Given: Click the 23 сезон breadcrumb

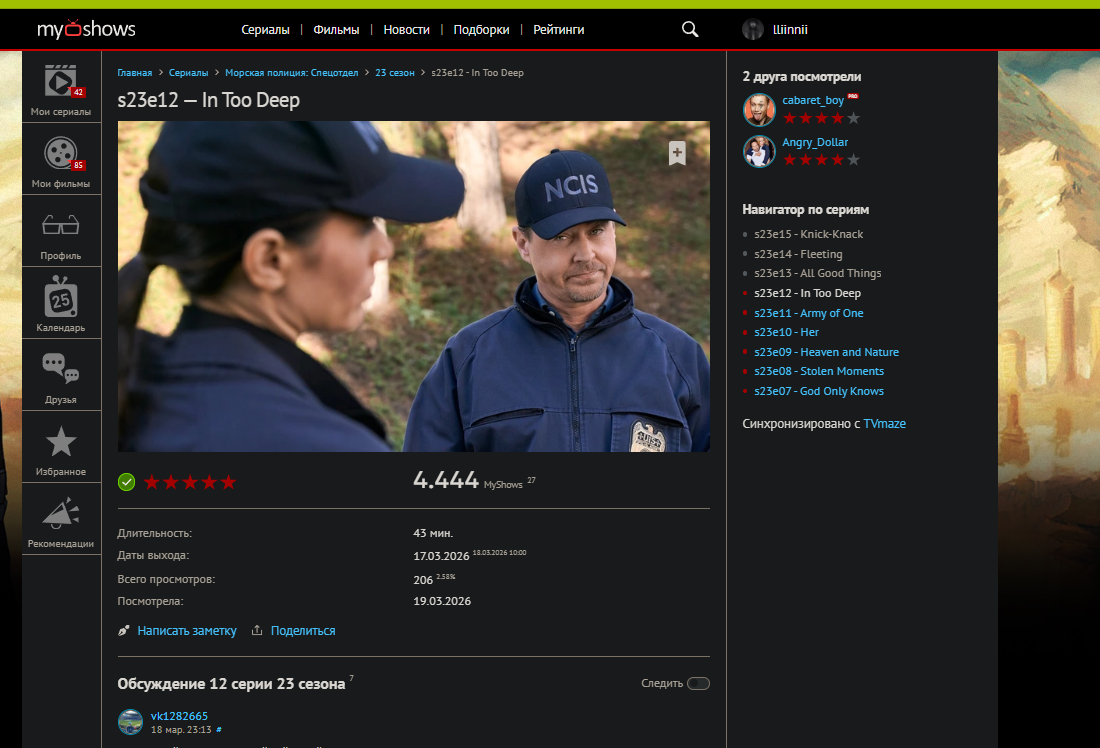Looking at the screenshot, I should [x=394, y=73].
